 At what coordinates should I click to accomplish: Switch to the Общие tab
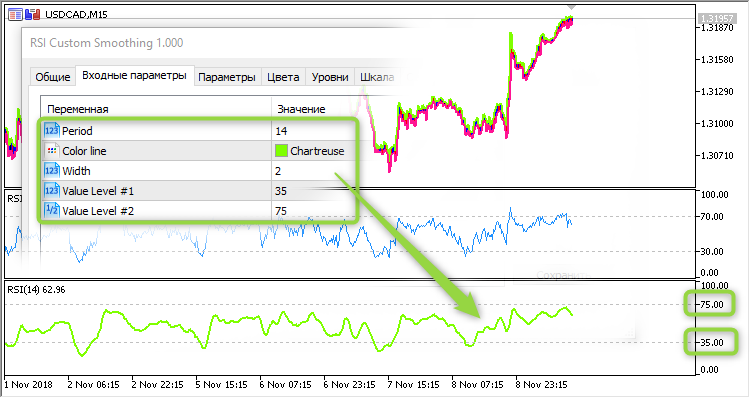coord(53,77)
